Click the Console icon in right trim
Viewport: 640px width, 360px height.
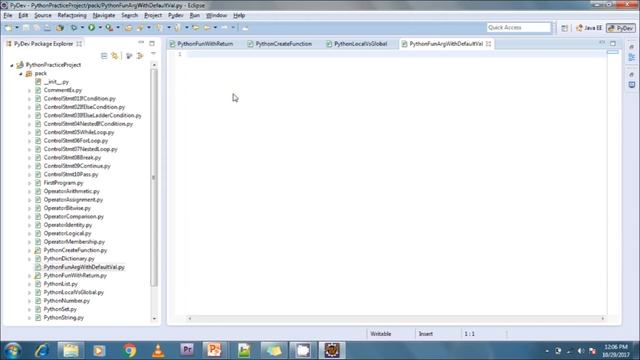click(632, 84)
